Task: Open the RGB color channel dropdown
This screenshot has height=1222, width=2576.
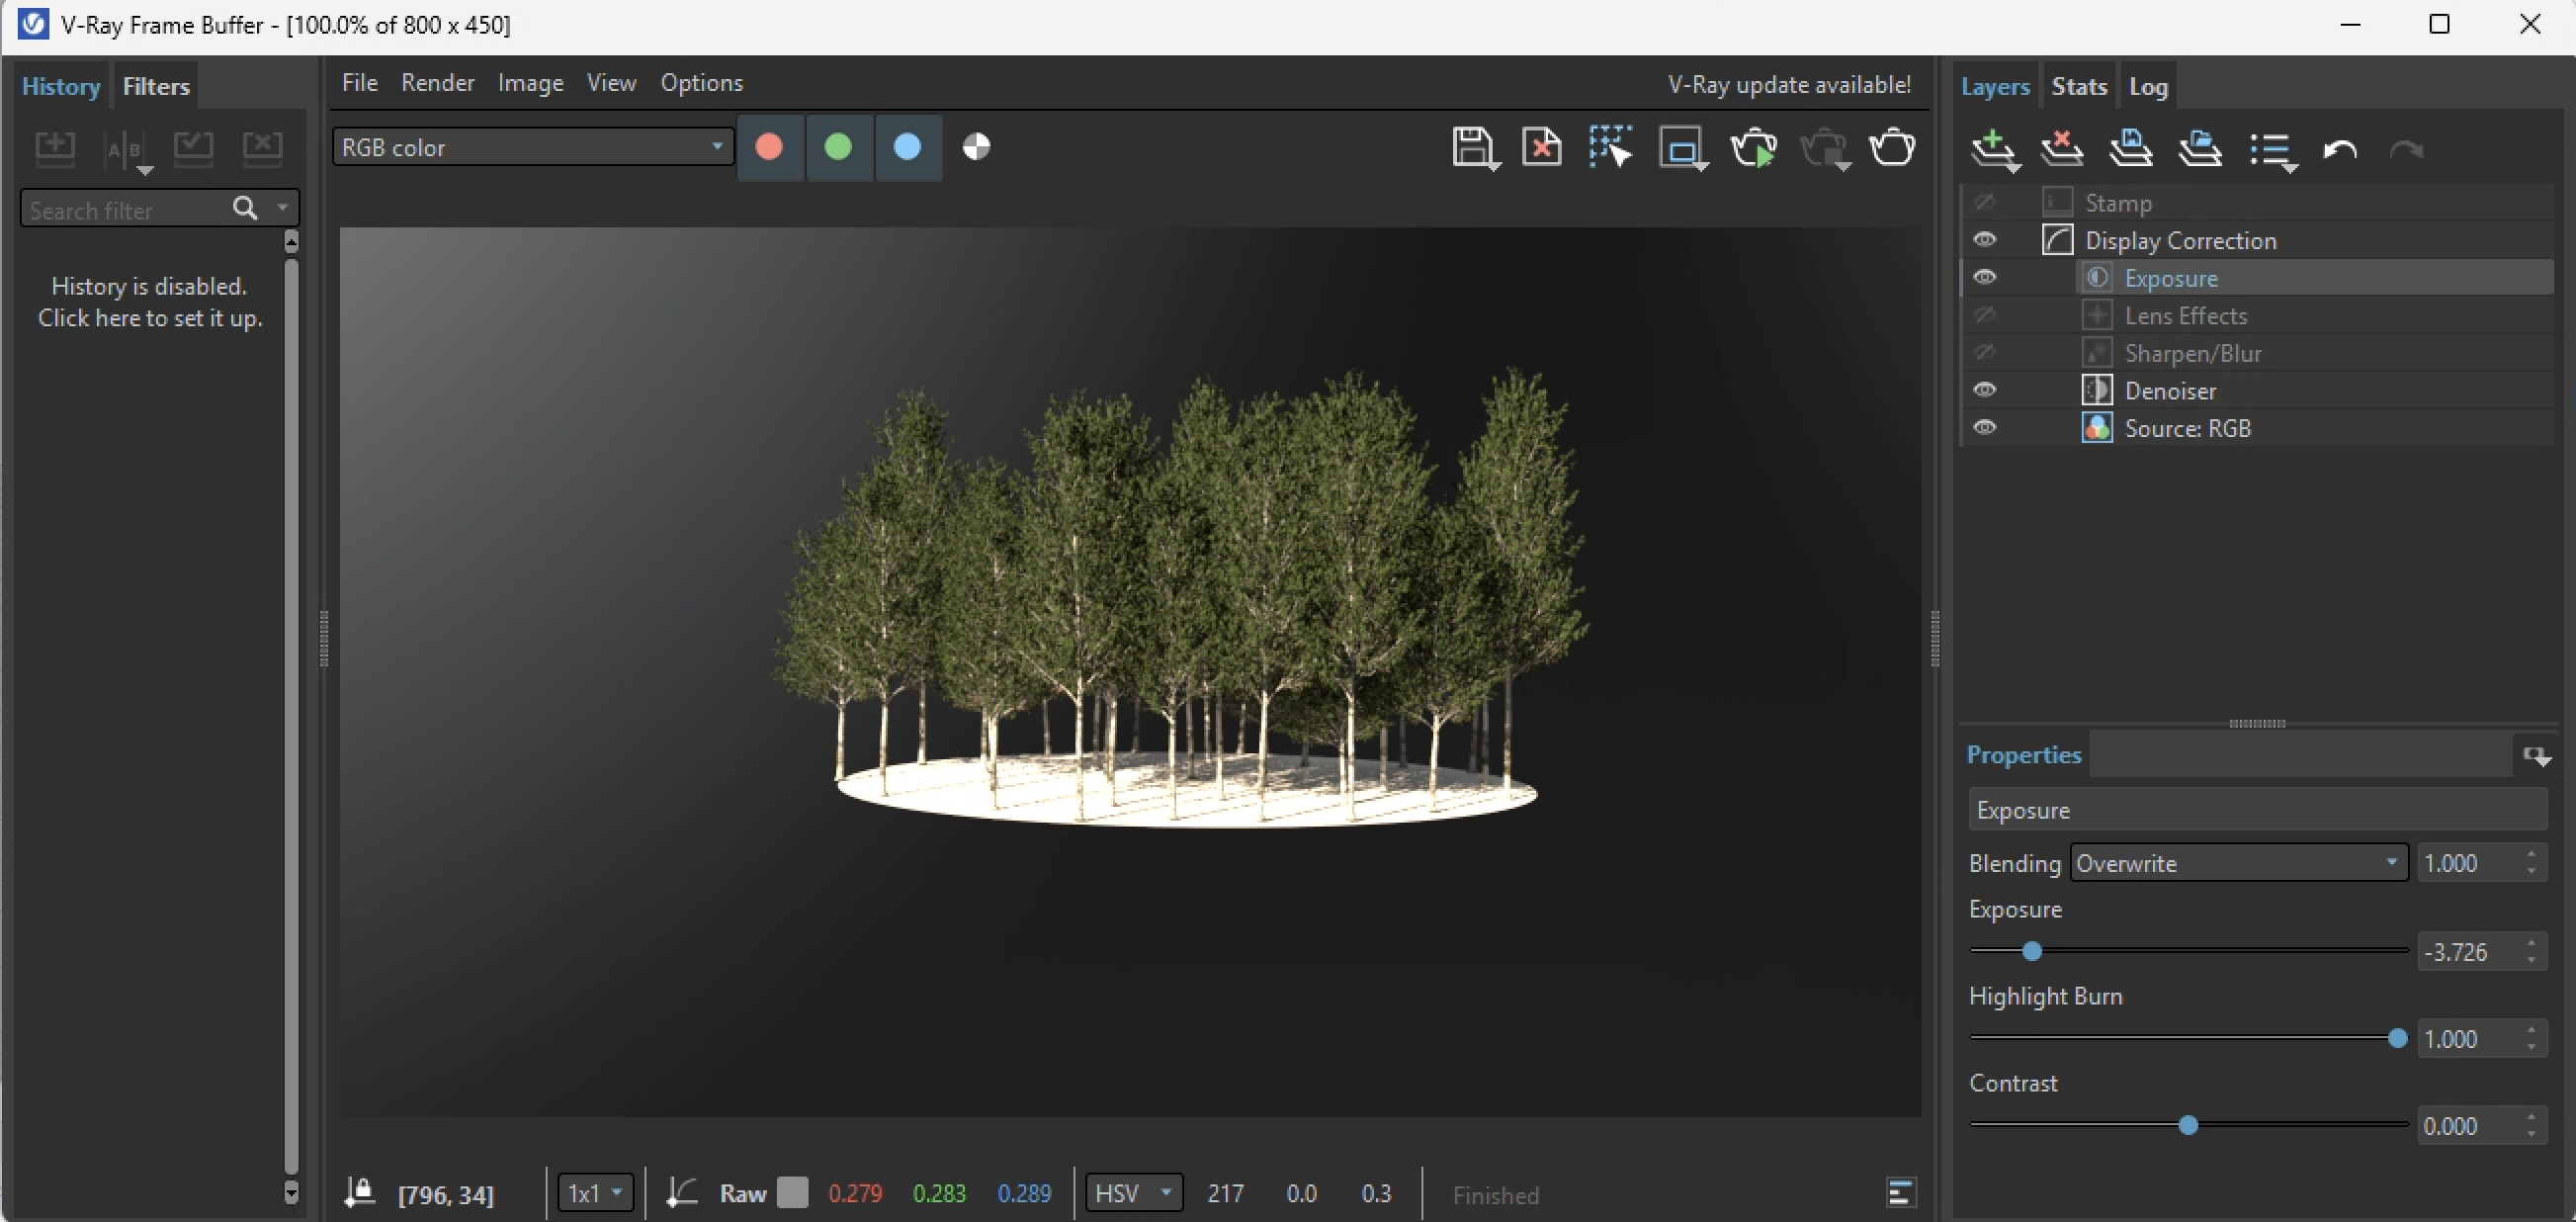Action: click(532, 148)
